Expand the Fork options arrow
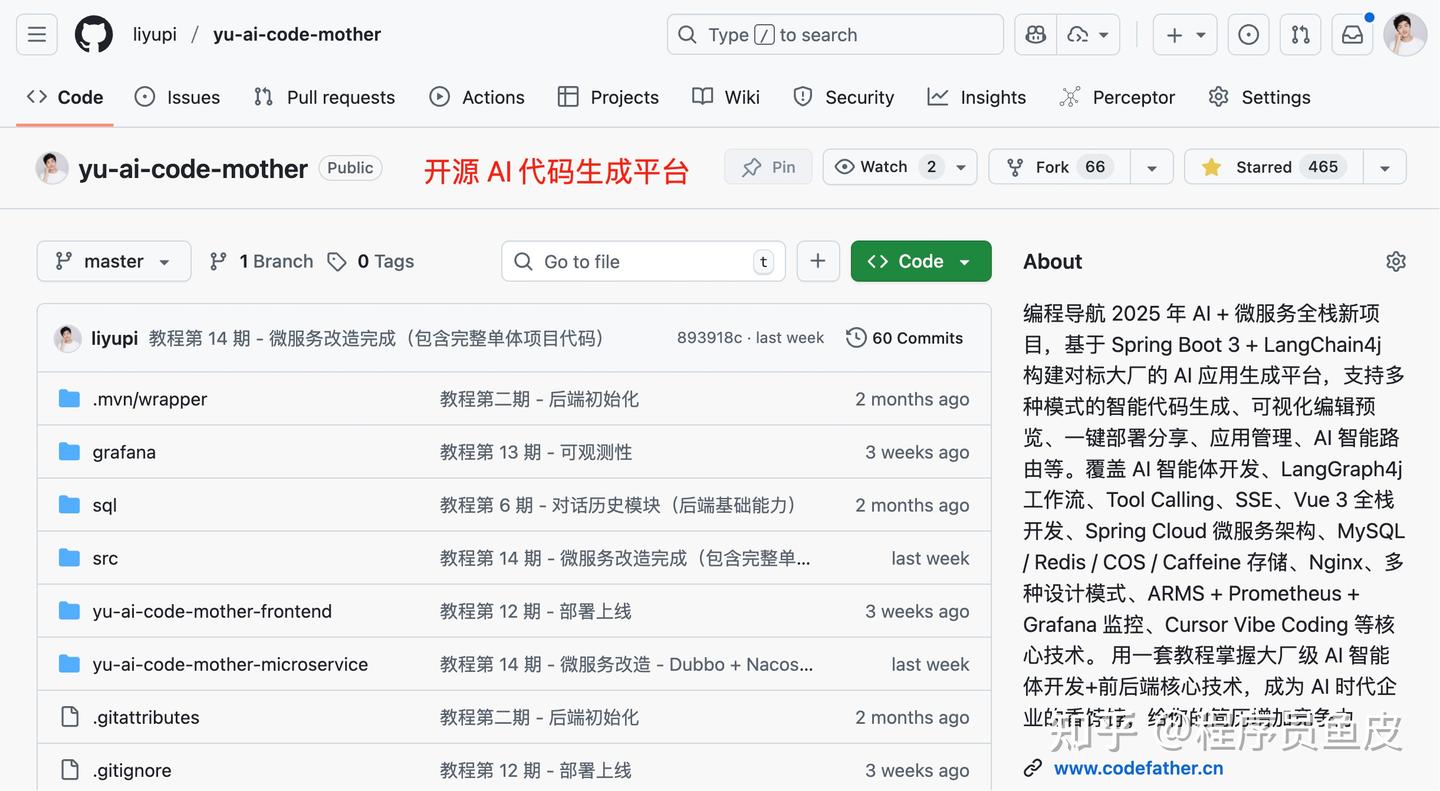 pos(1152,166)
